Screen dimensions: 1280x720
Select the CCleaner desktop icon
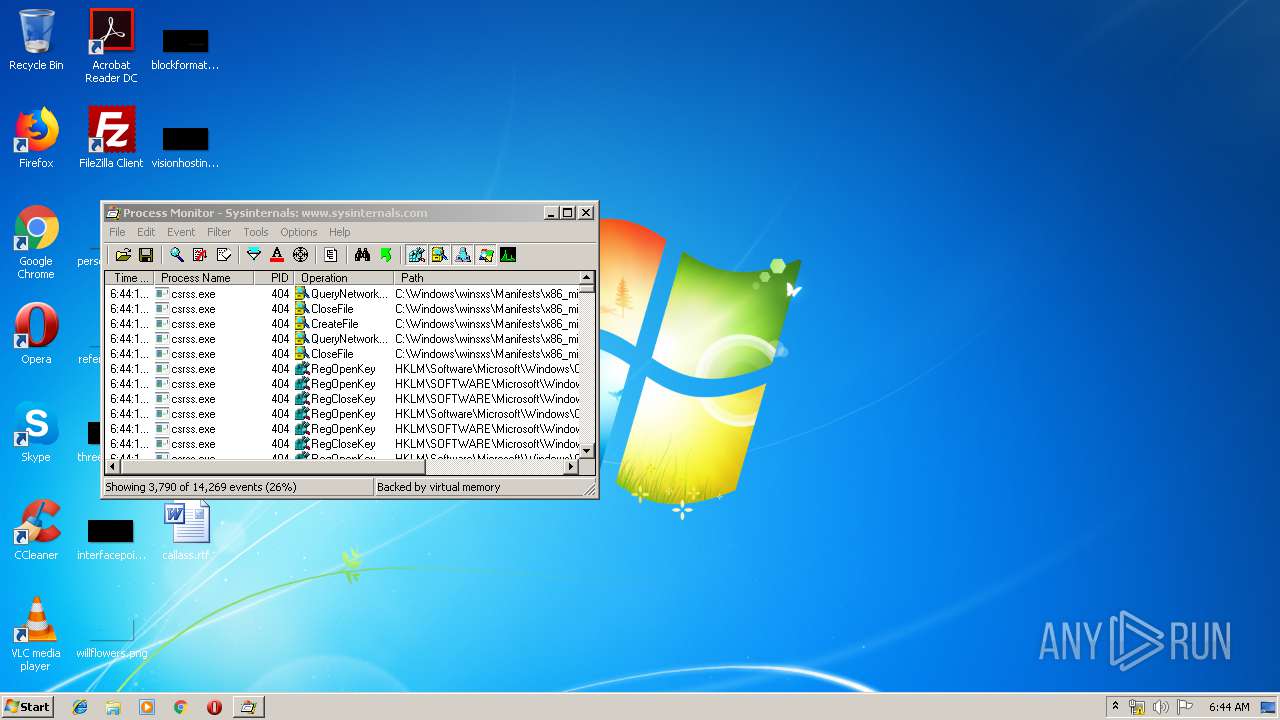(36, 531)
